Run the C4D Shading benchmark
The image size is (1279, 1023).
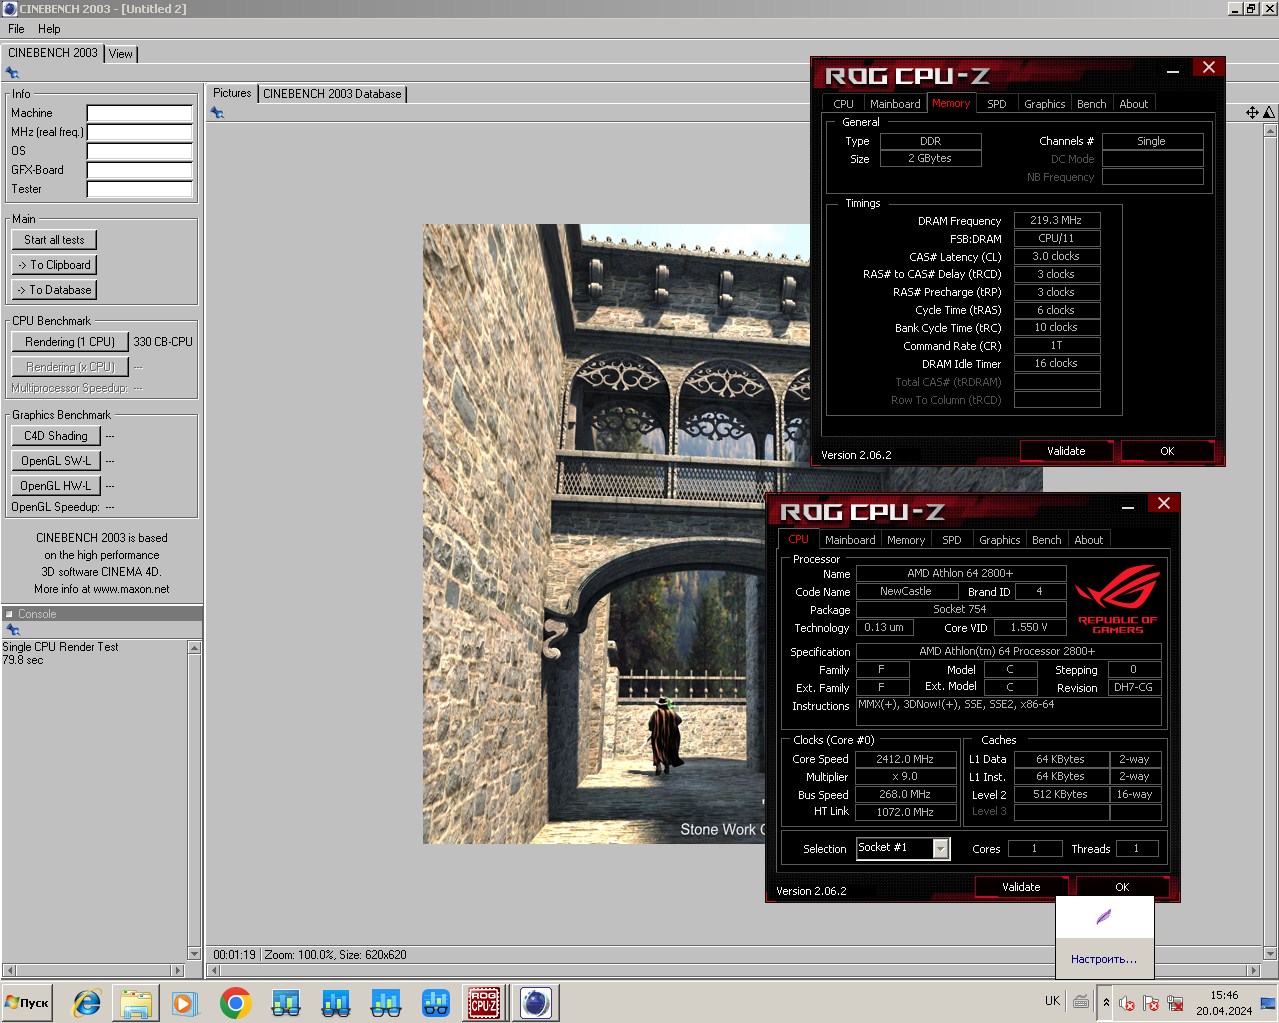pos(56,436)
